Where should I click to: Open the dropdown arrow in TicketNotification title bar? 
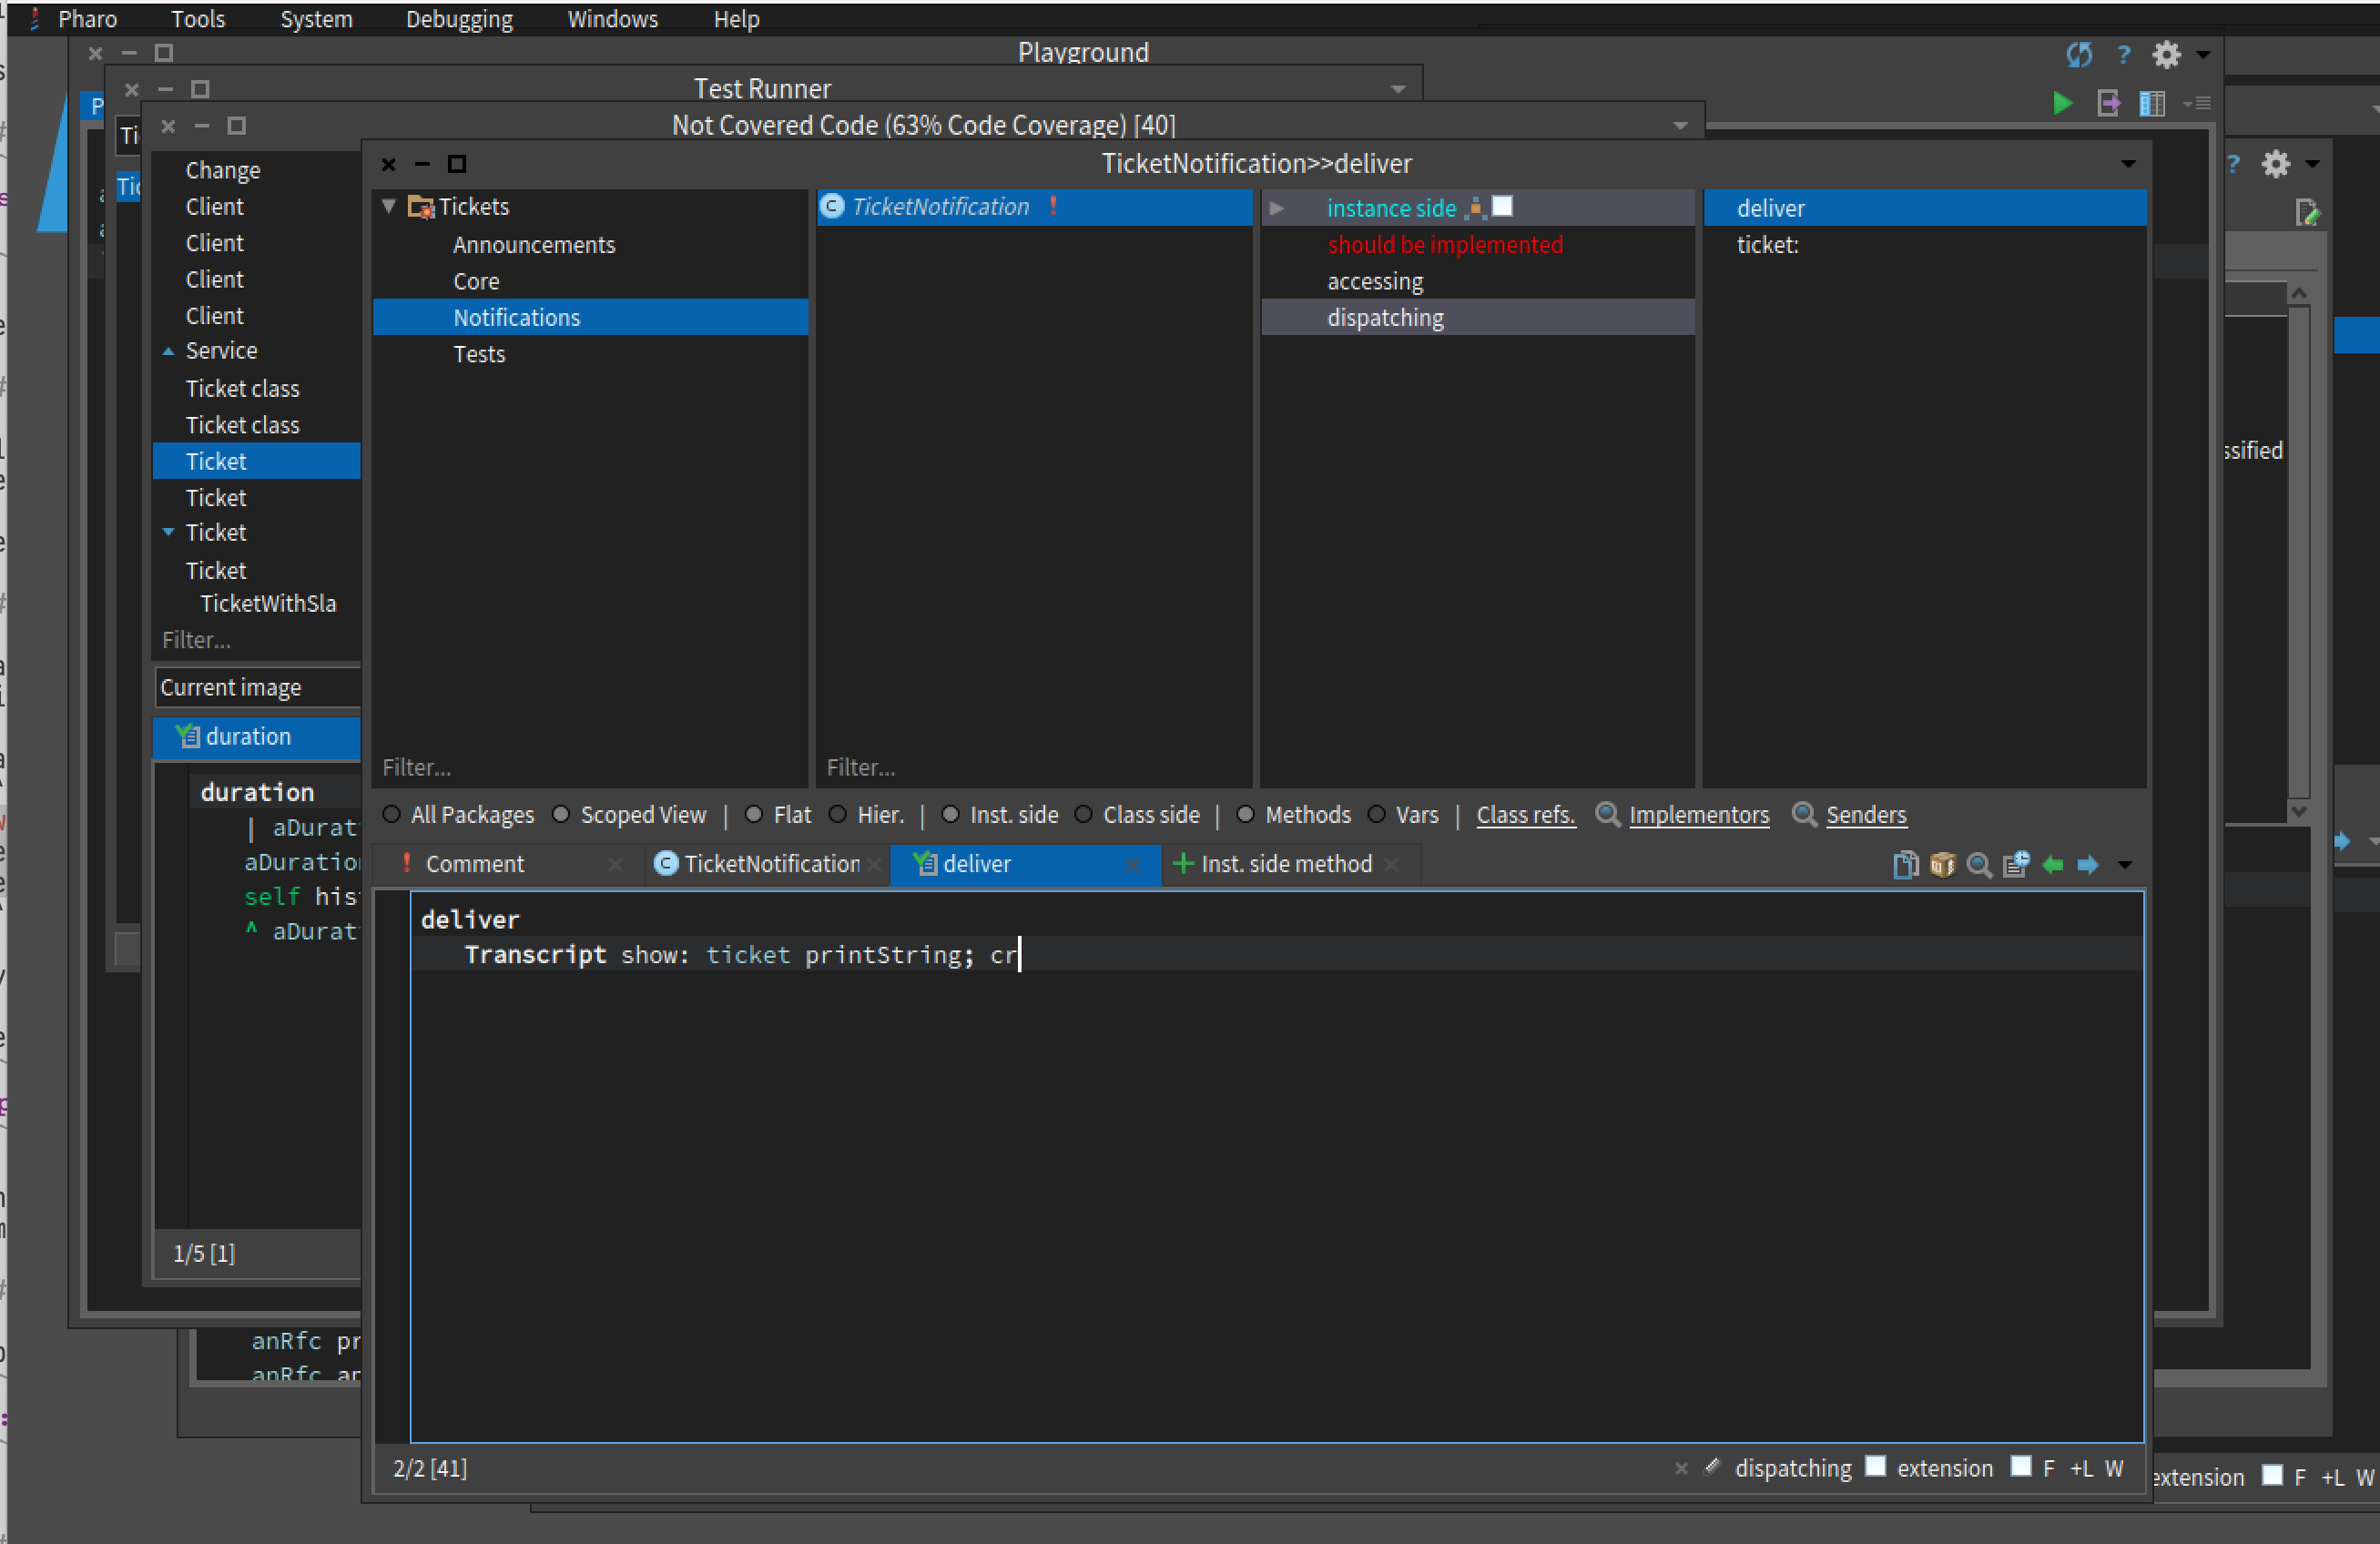[x=2128, y=164]
